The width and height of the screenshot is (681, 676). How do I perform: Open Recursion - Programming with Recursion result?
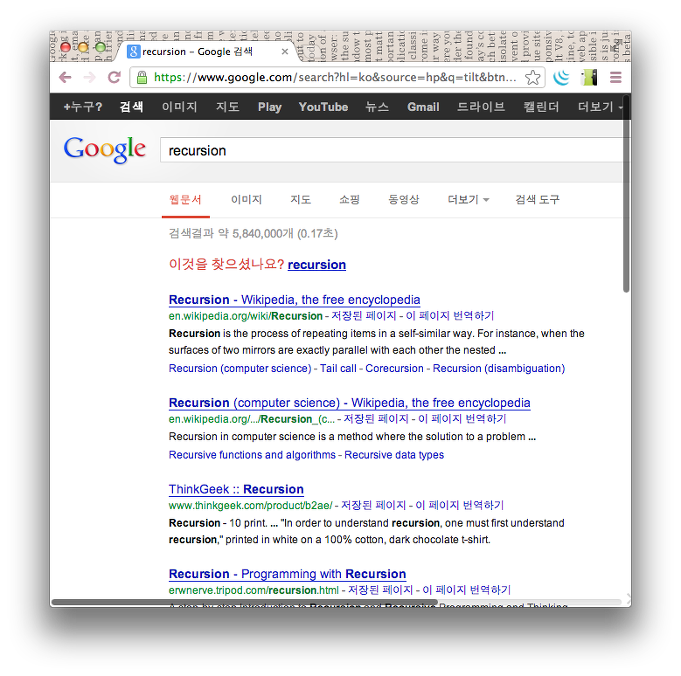tap(287, 574)
